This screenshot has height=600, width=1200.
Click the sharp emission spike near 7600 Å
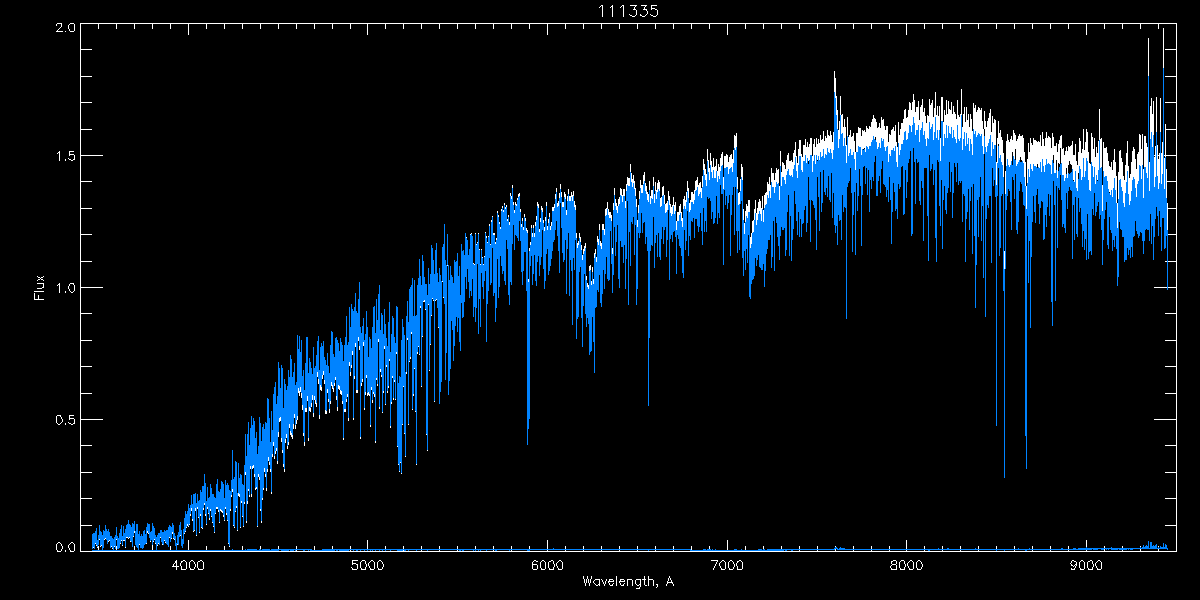pos(835,80)
